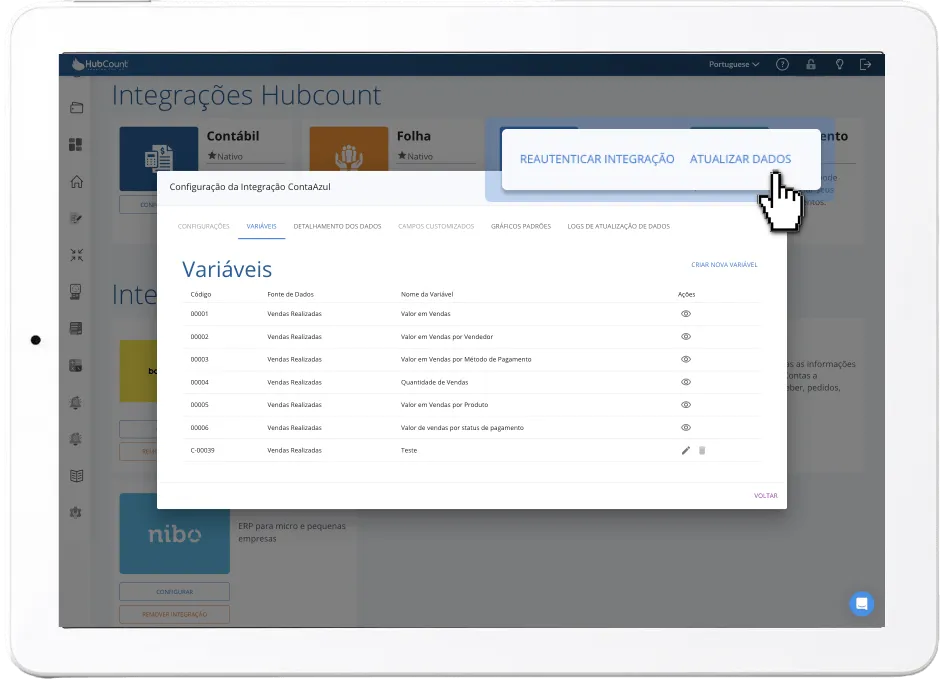Screen dimensions: 944x681
Task: Click the name Quantidade de Vendas
Action: click(x=434, y=382)
